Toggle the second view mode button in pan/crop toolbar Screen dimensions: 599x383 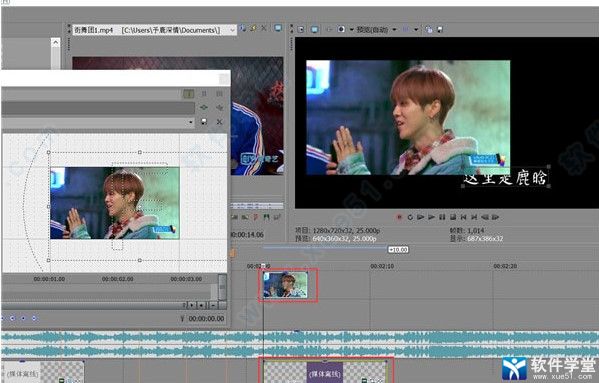coord(204,94)
